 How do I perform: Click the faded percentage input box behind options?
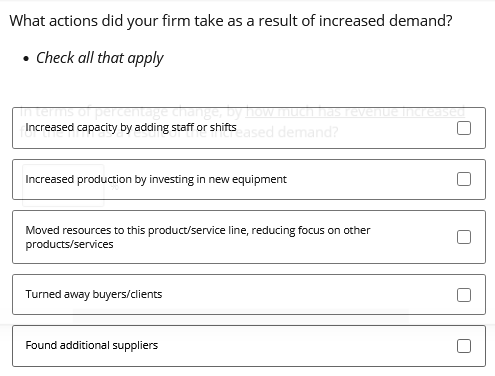(x=63, y=185)
